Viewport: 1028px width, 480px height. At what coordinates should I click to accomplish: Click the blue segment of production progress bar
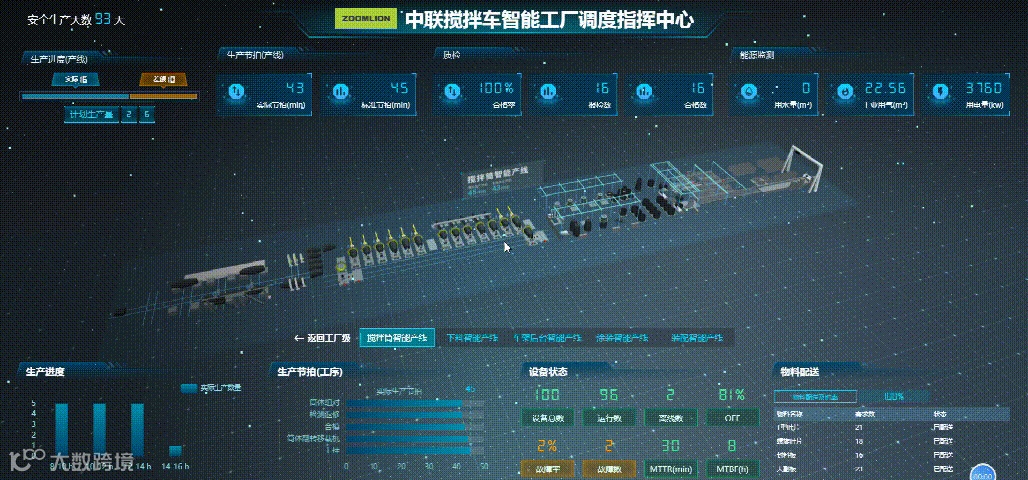click(x=75, y=96)
